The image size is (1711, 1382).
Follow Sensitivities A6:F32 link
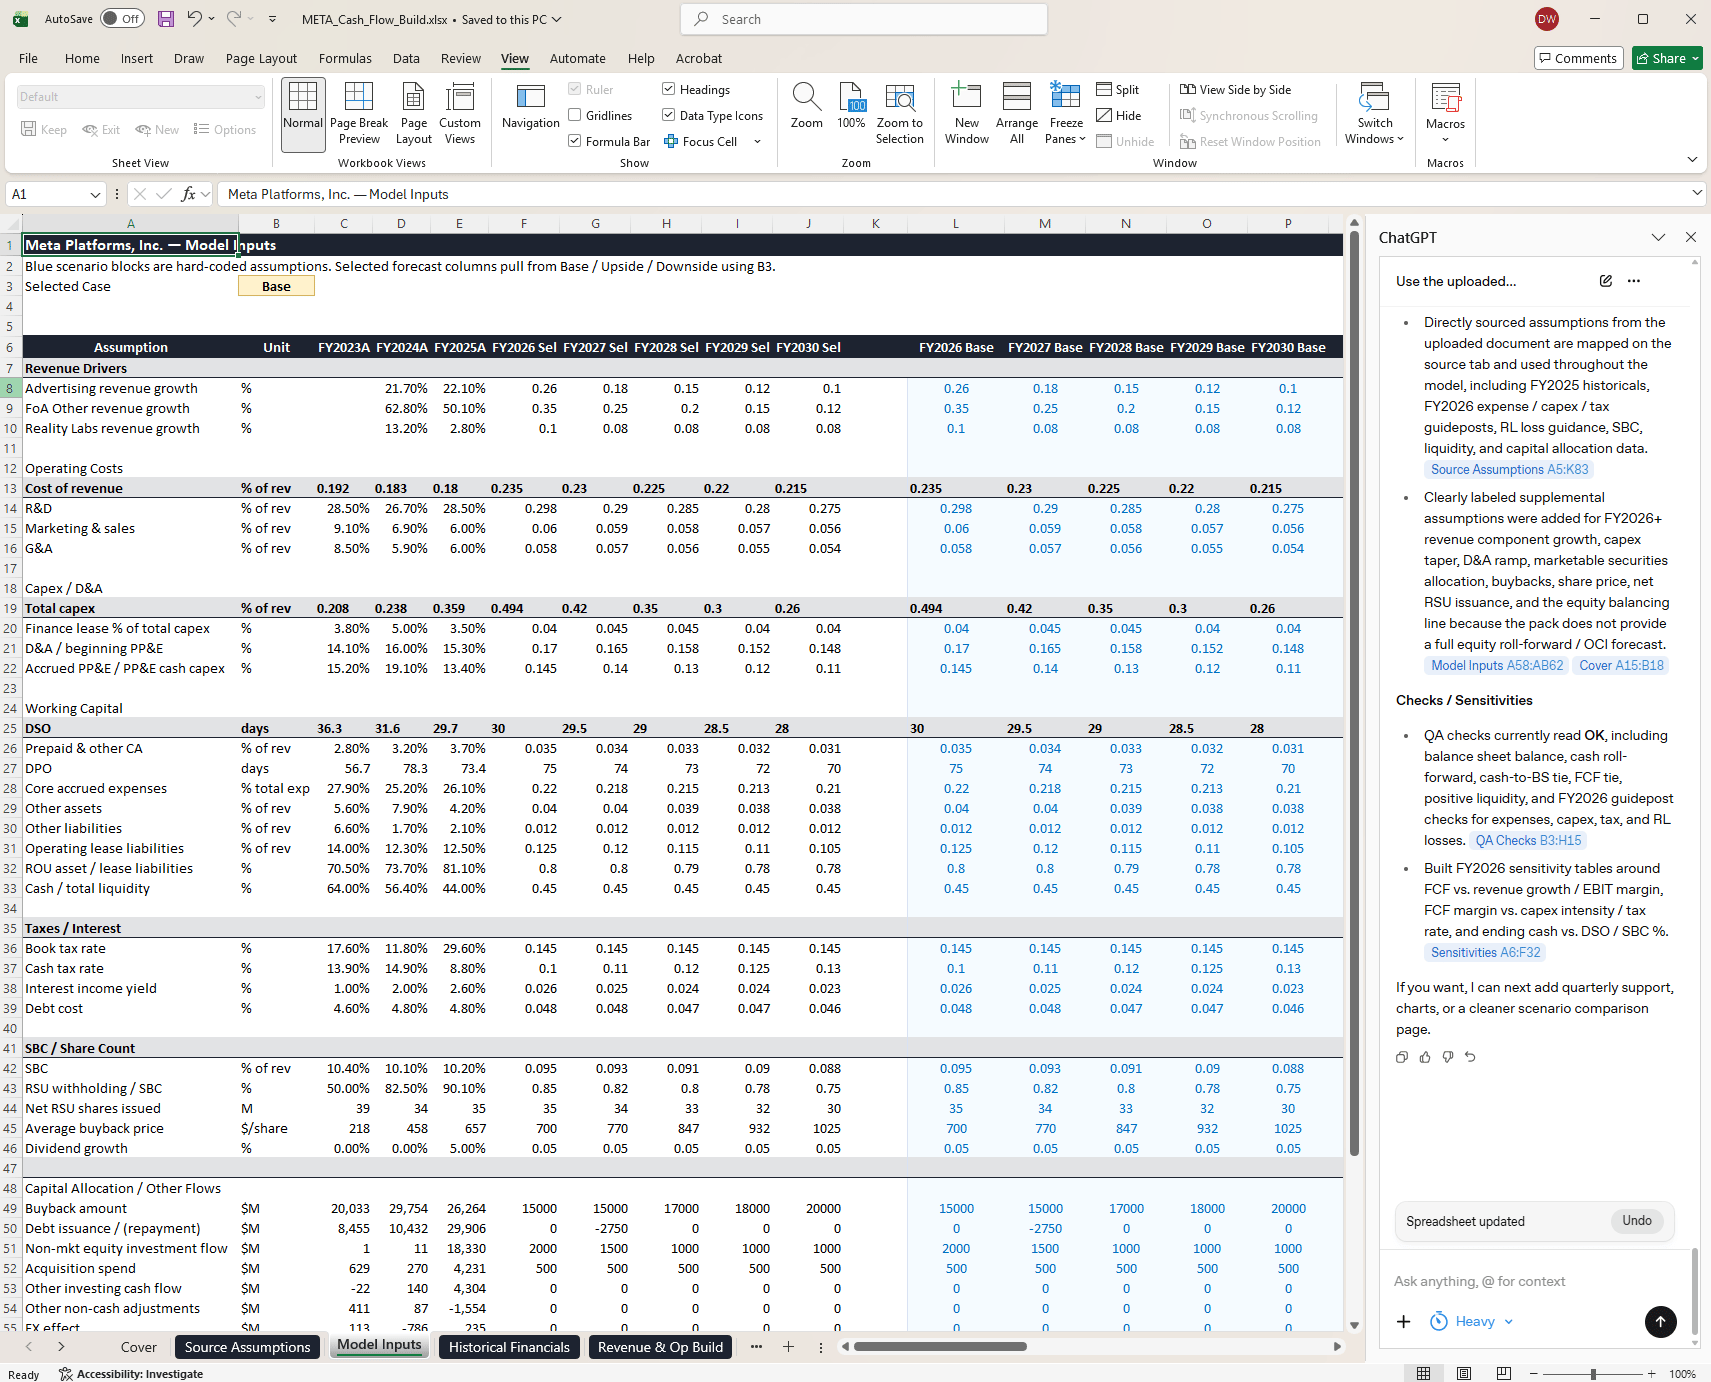click(1485, 953)
